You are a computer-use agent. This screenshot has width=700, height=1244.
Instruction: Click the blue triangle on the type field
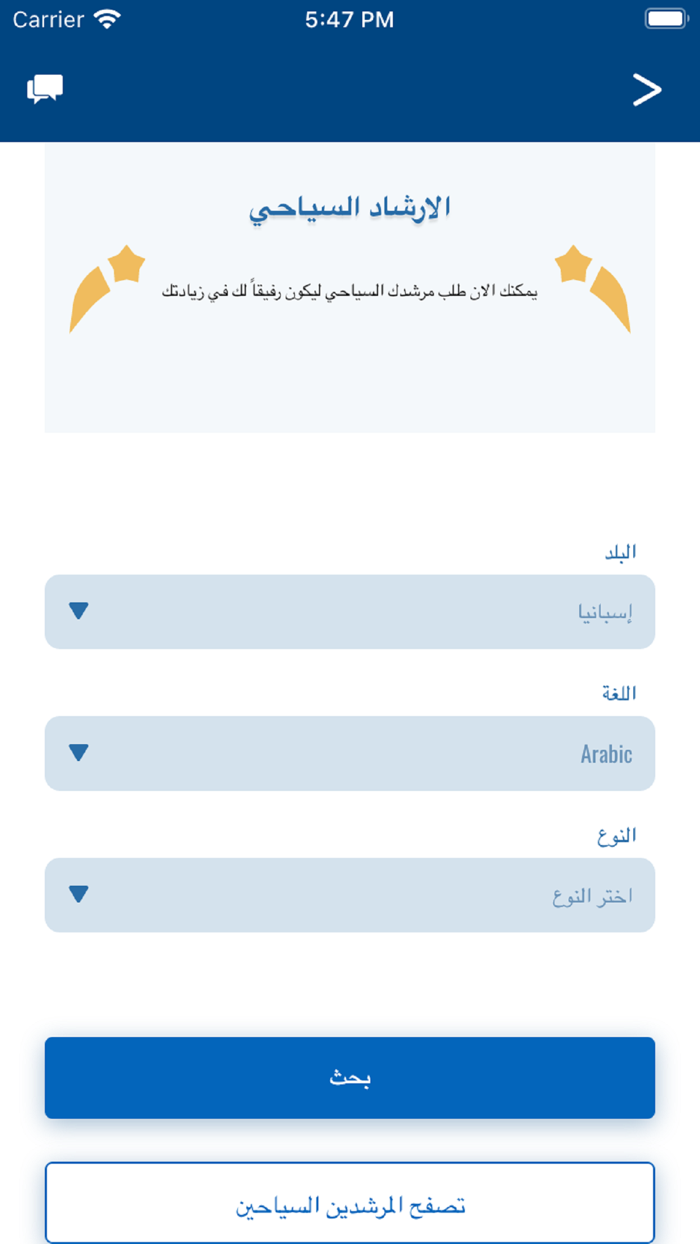pos(78,895)
